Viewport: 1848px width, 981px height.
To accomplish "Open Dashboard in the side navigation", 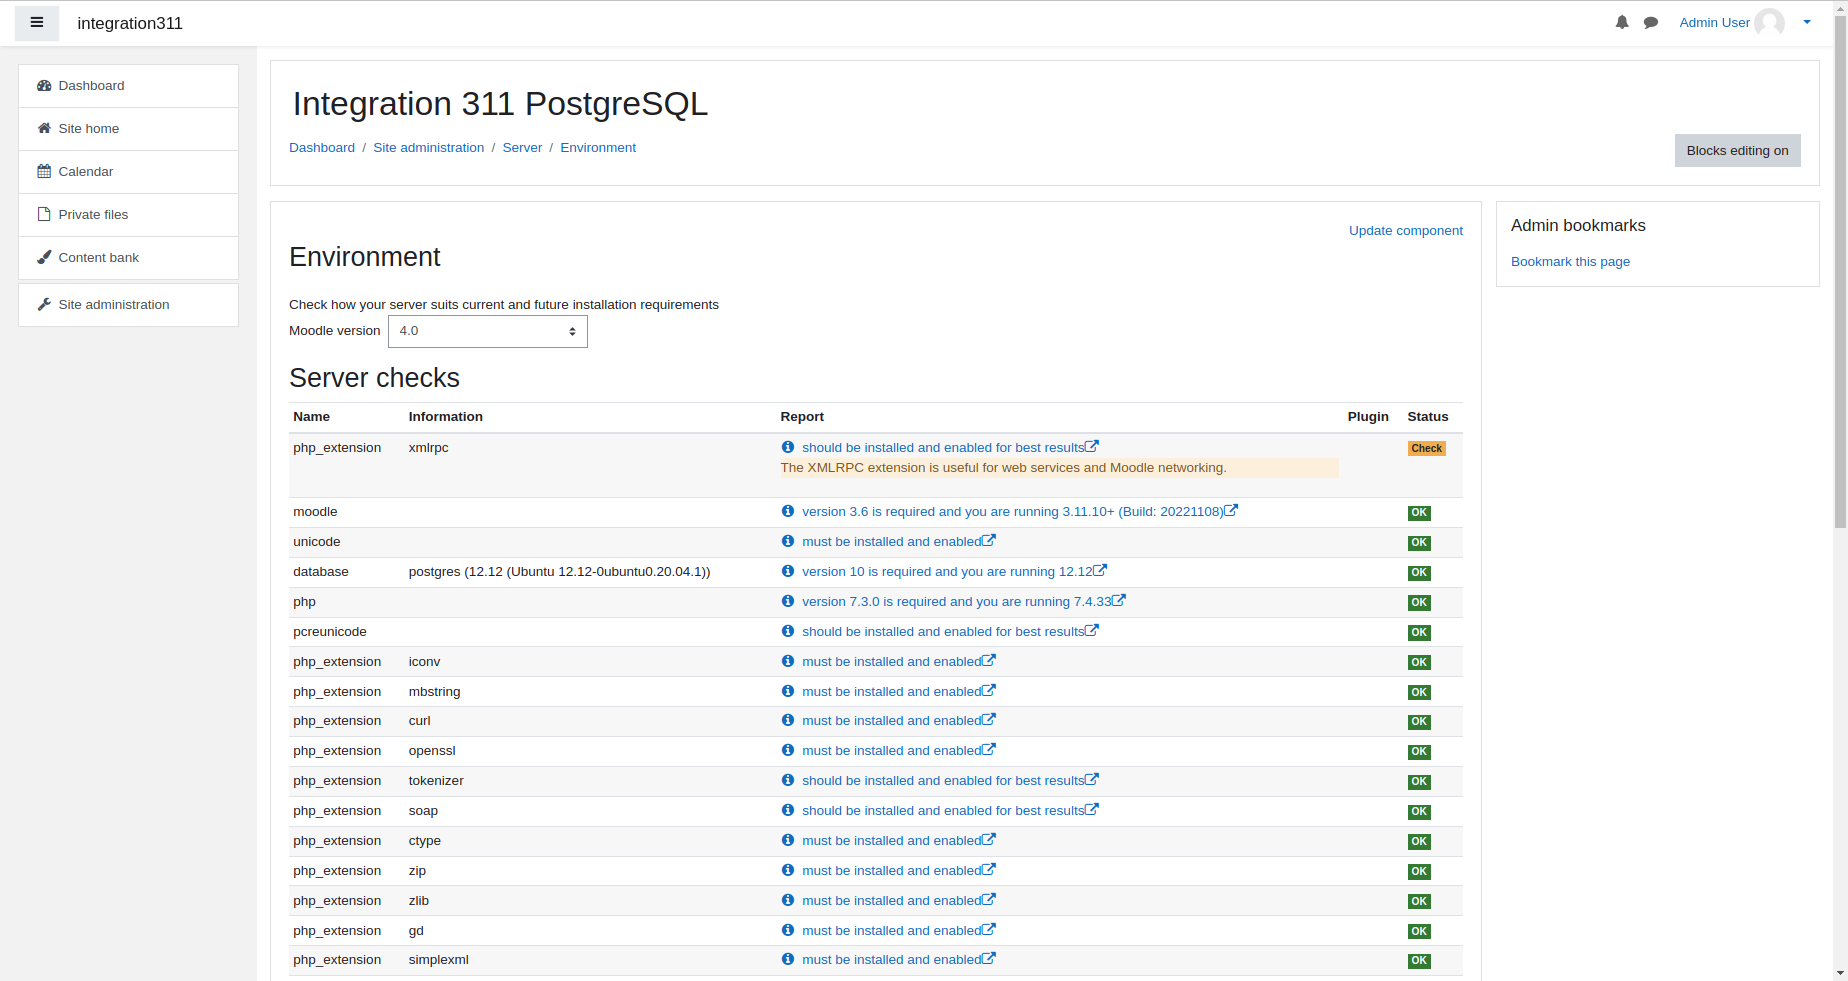I will pos(128,86).
